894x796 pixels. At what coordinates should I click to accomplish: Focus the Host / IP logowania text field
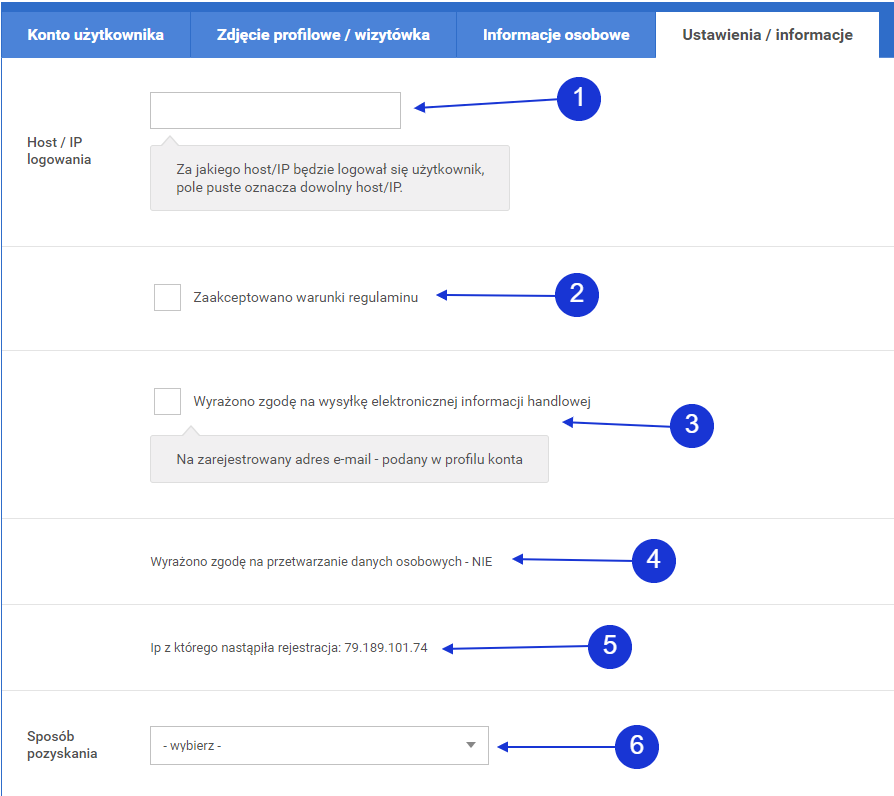[275, 111]
